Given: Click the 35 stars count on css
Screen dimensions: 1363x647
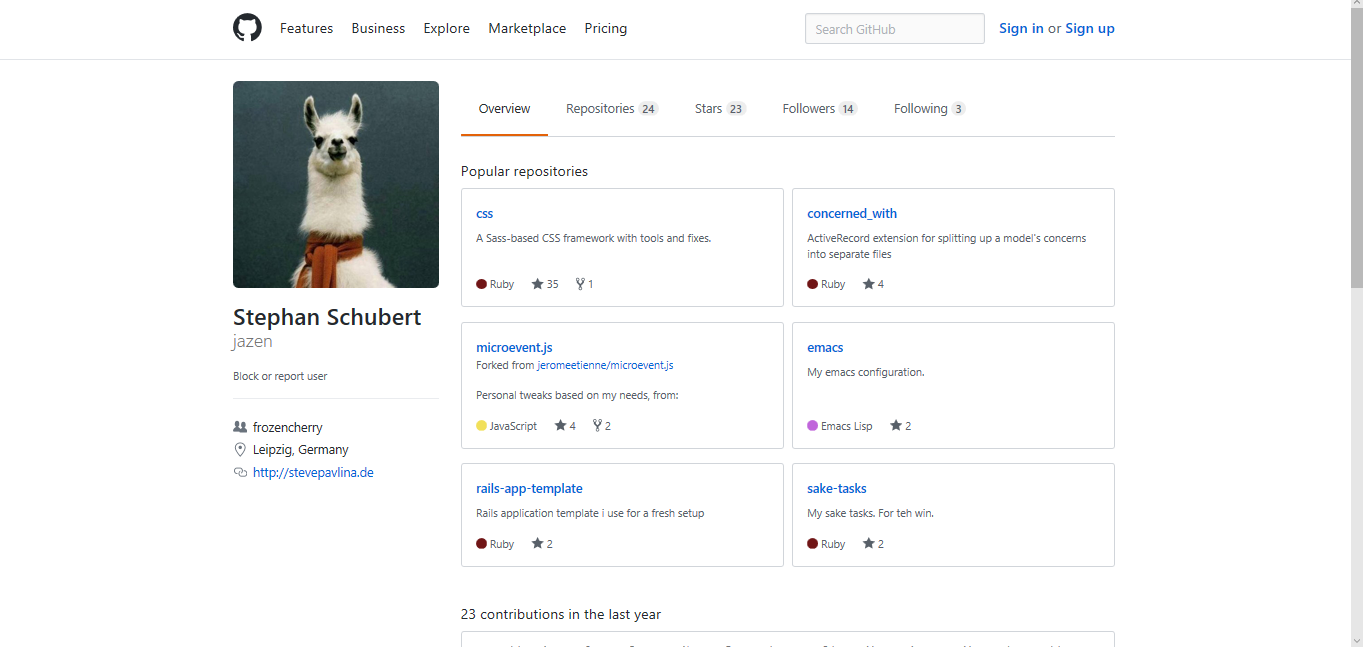Looking at the screenshot, I should [553, 284].
